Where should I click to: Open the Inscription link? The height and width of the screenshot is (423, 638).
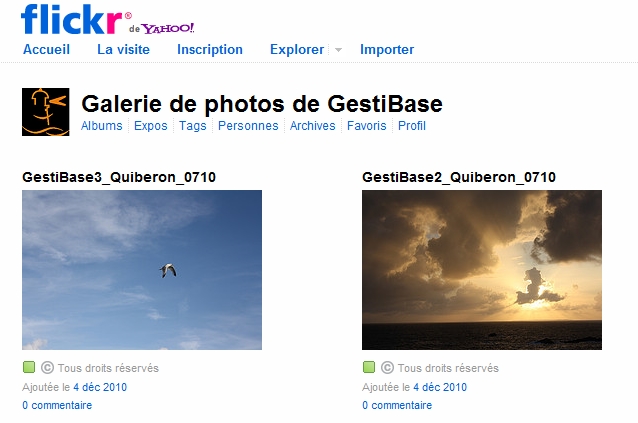210,50
